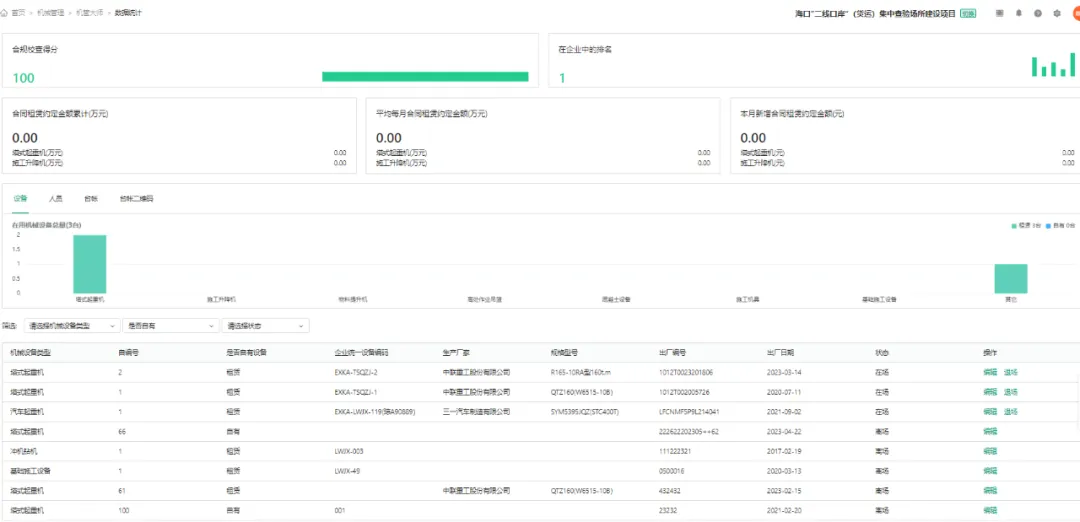Click date cell 2017-02-19
1080x522 pixels.
pos(784,451)
